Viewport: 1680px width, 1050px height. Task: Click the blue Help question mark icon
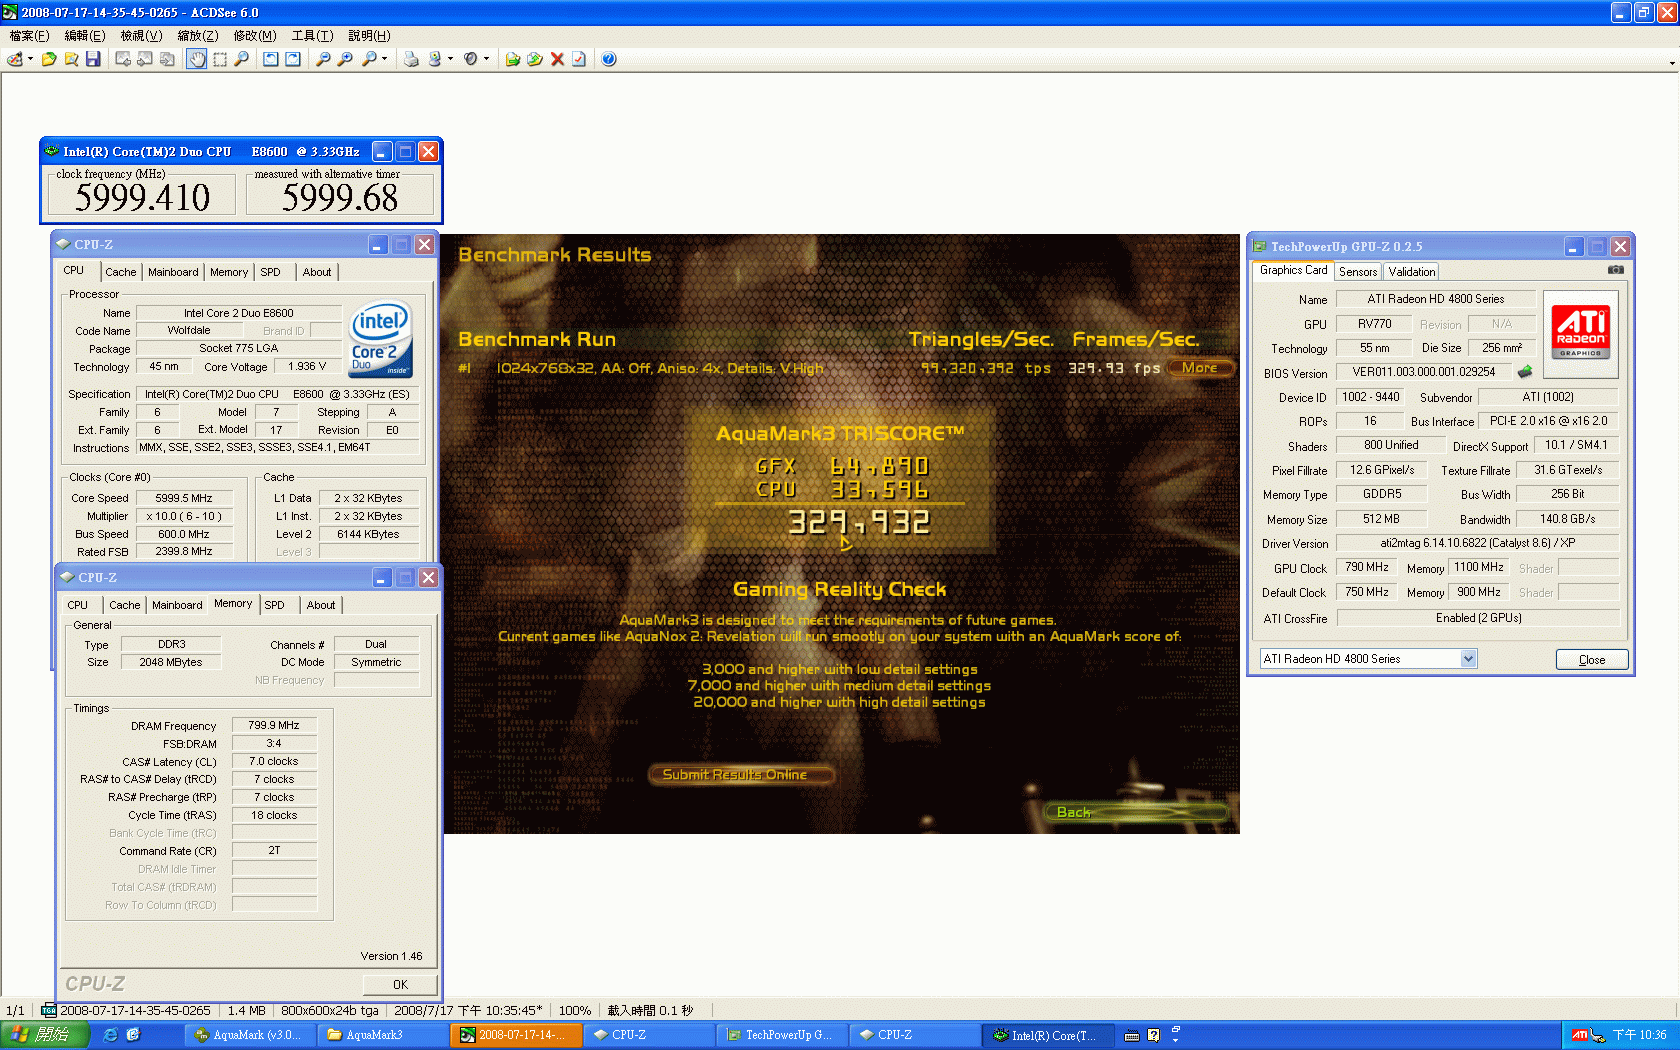point(609,59)
